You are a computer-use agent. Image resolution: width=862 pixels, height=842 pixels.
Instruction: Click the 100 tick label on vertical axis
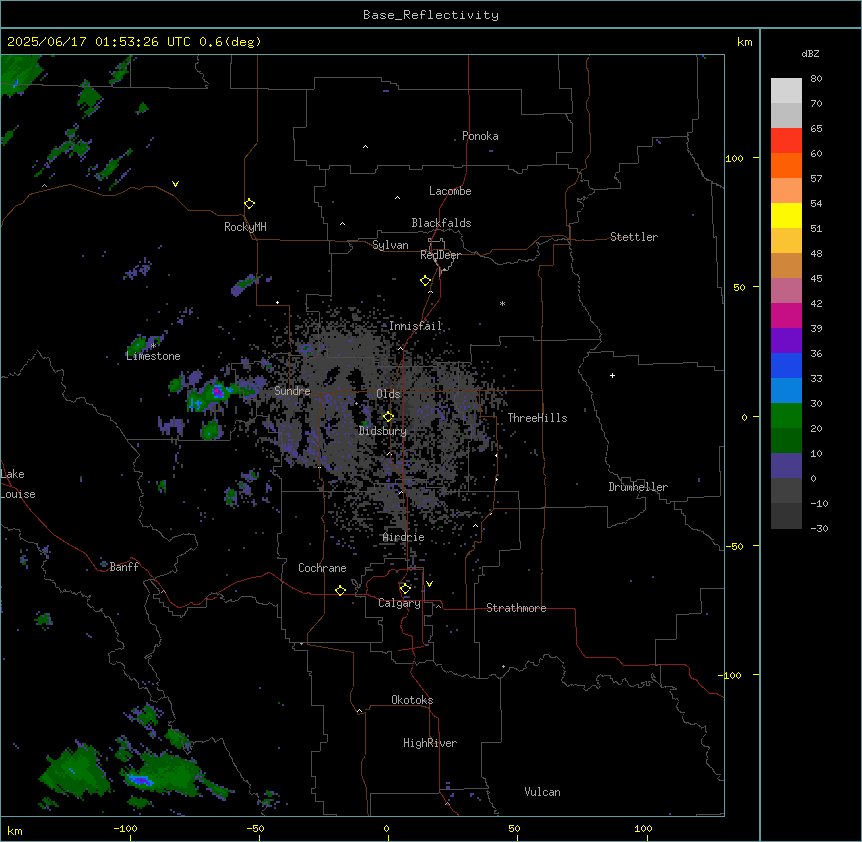(x=734, y=158)
